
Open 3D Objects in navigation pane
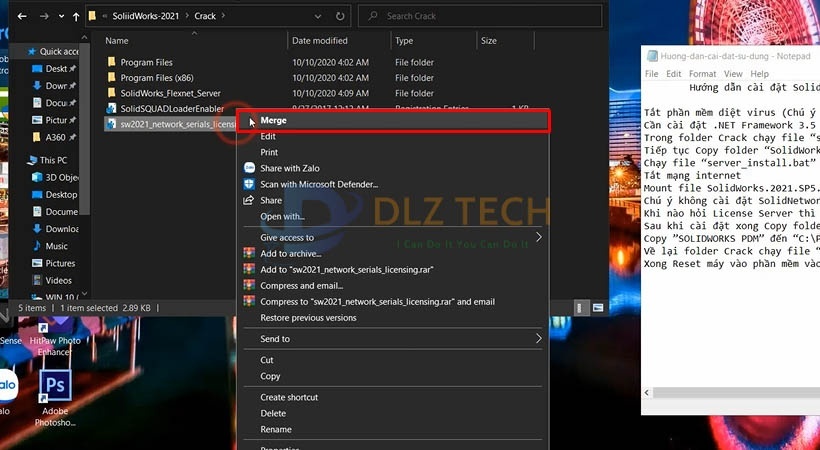point(61,177)
